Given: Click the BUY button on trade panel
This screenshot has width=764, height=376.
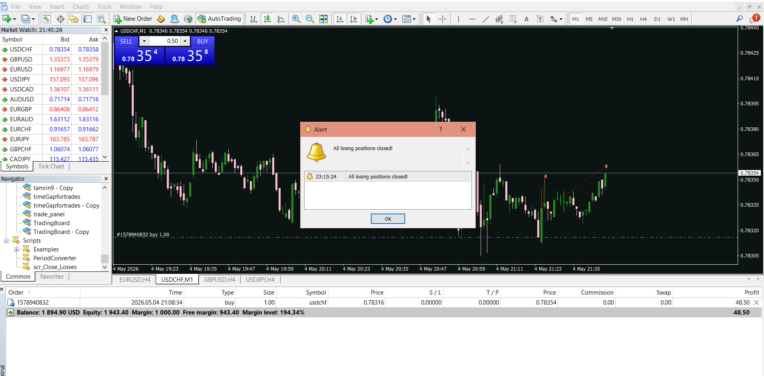Looking at the screenshot, I should click(203, 41).
